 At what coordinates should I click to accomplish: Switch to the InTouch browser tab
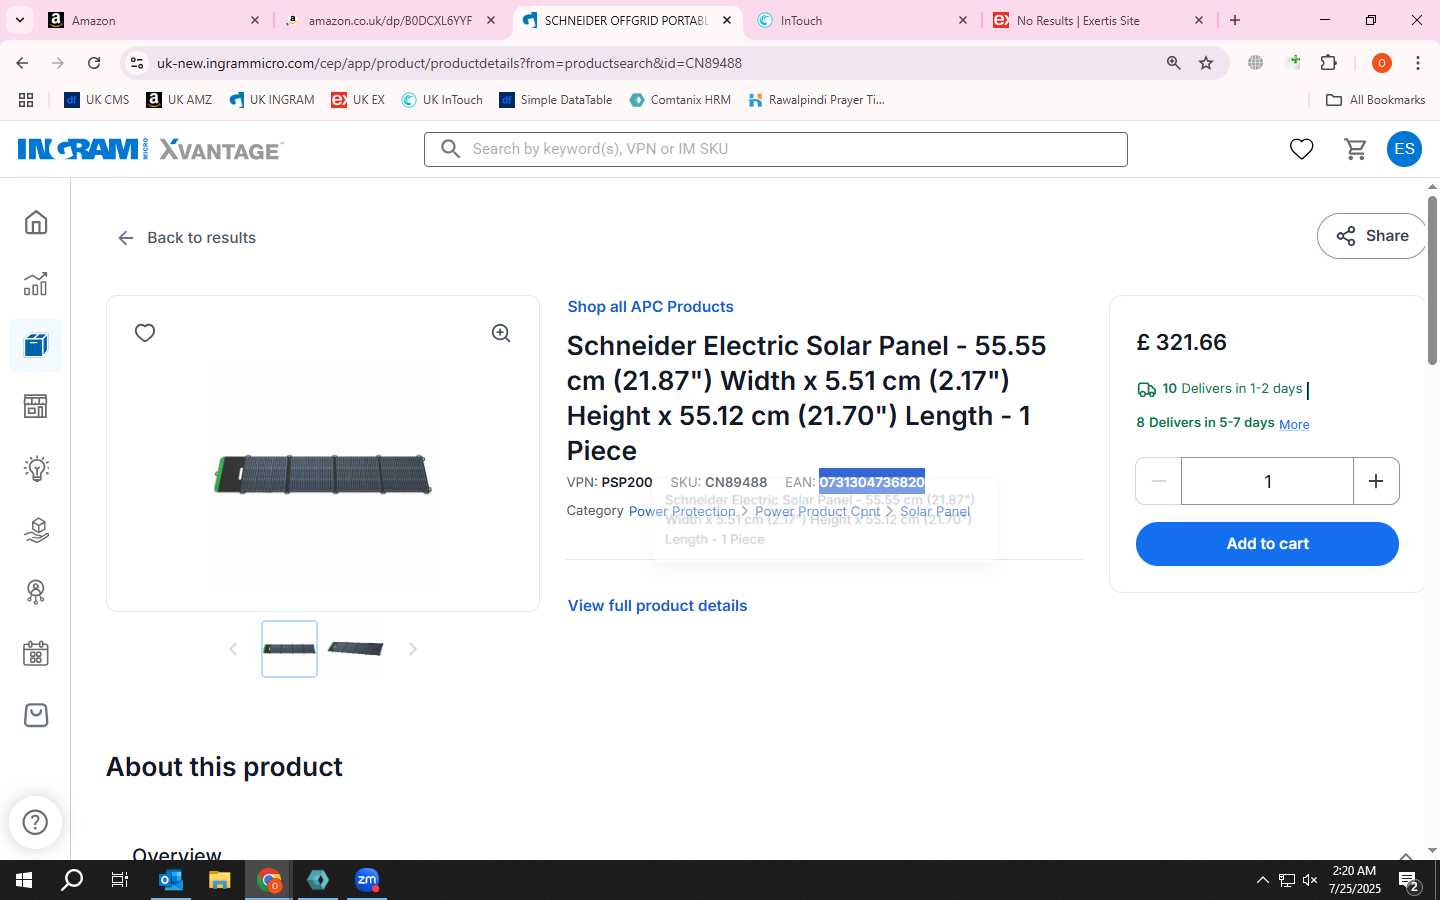(862, 20)
